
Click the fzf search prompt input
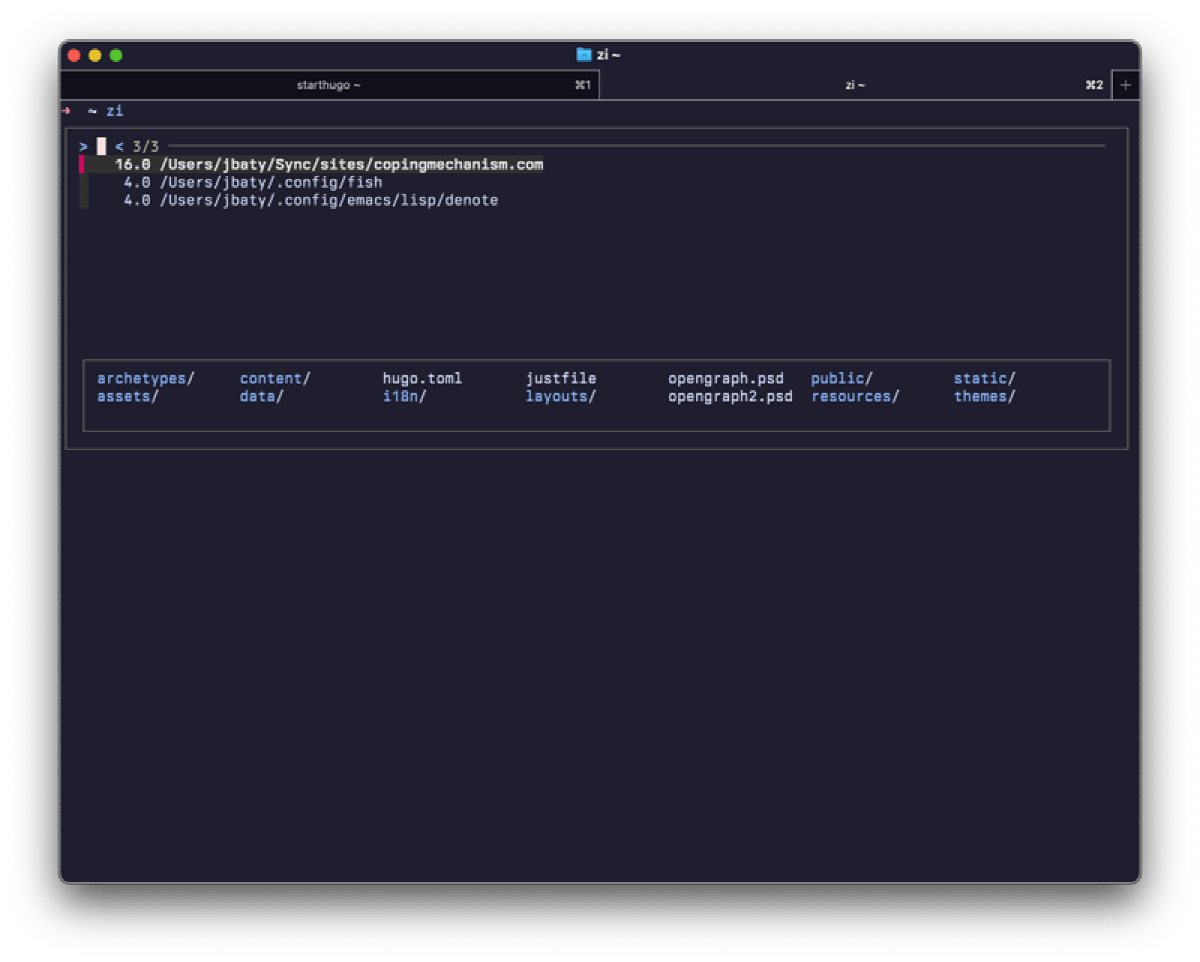click(102, 147)
